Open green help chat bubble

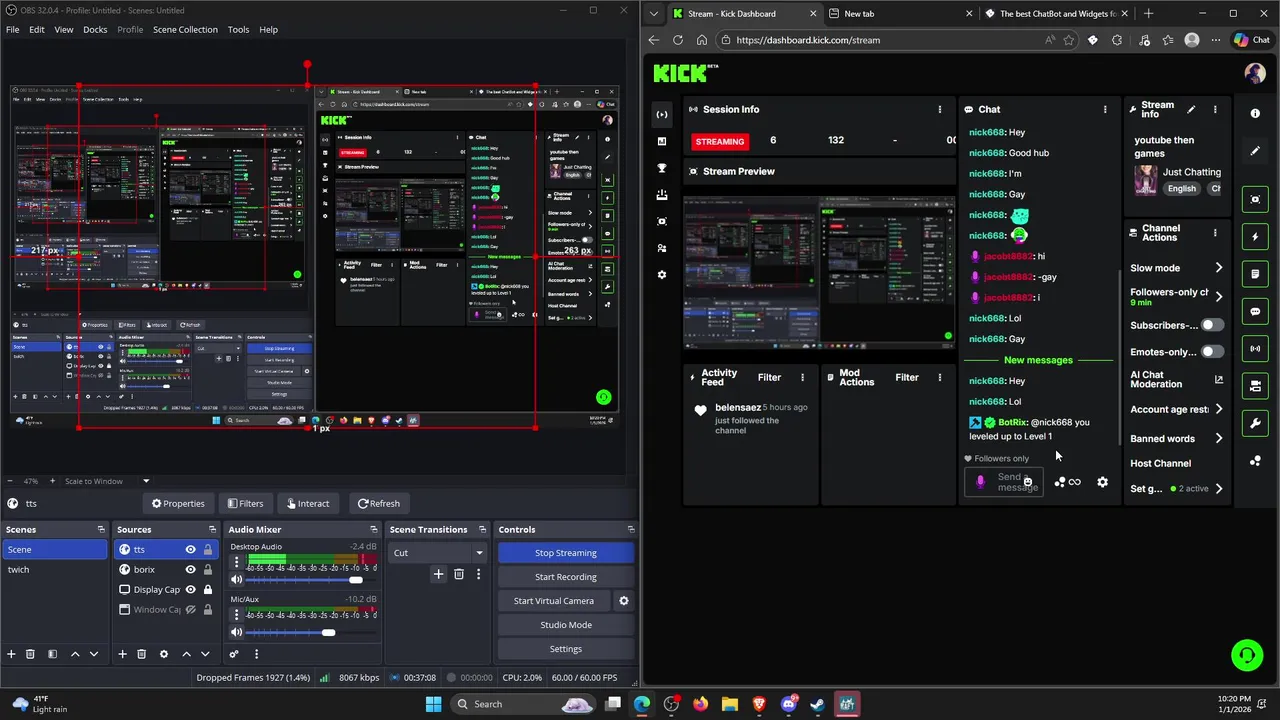click(x=1247, y=656)
